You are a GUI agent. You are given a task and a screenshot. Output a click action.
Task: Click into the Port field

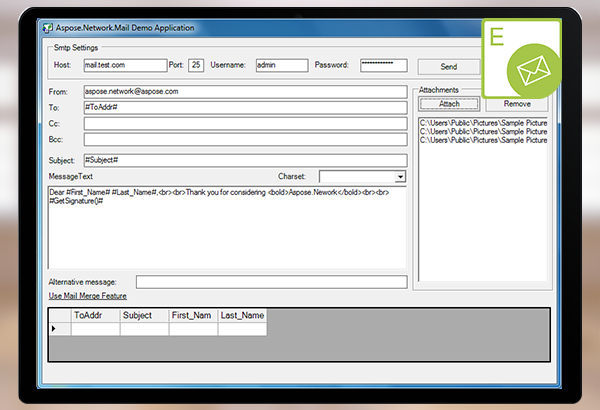196,65
